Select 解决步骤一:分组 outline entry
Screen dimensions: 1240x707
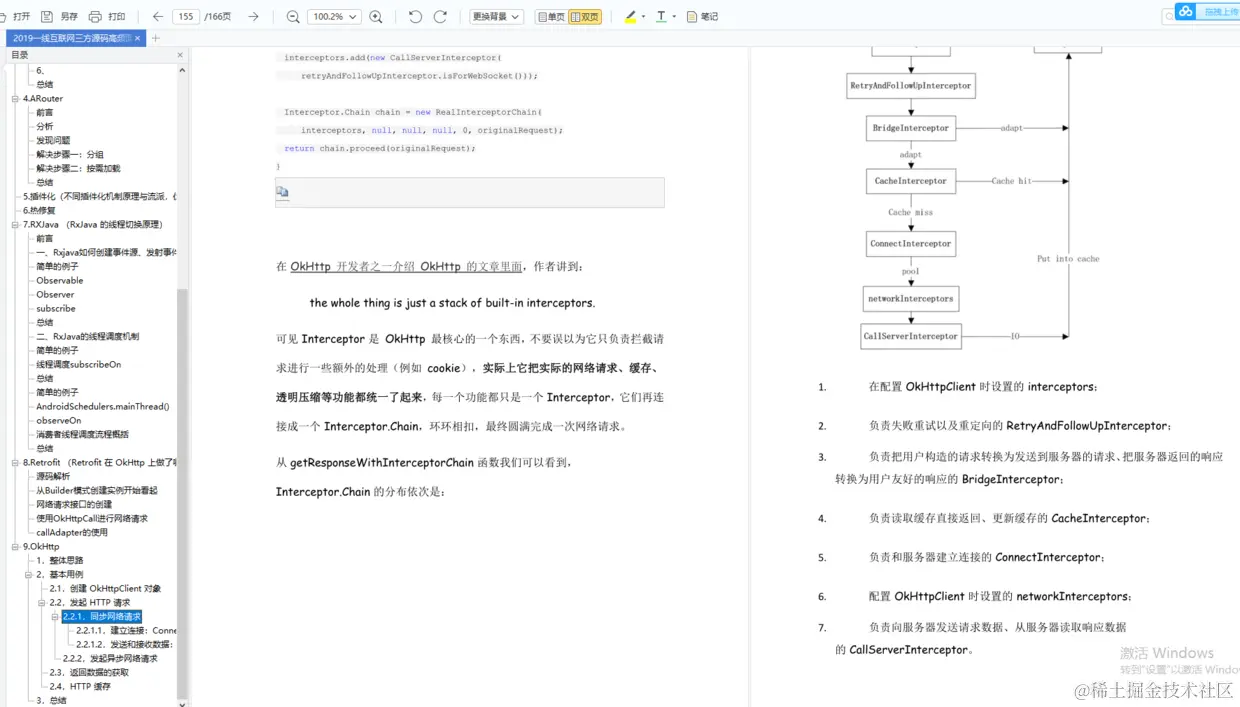tap(70, 155)
